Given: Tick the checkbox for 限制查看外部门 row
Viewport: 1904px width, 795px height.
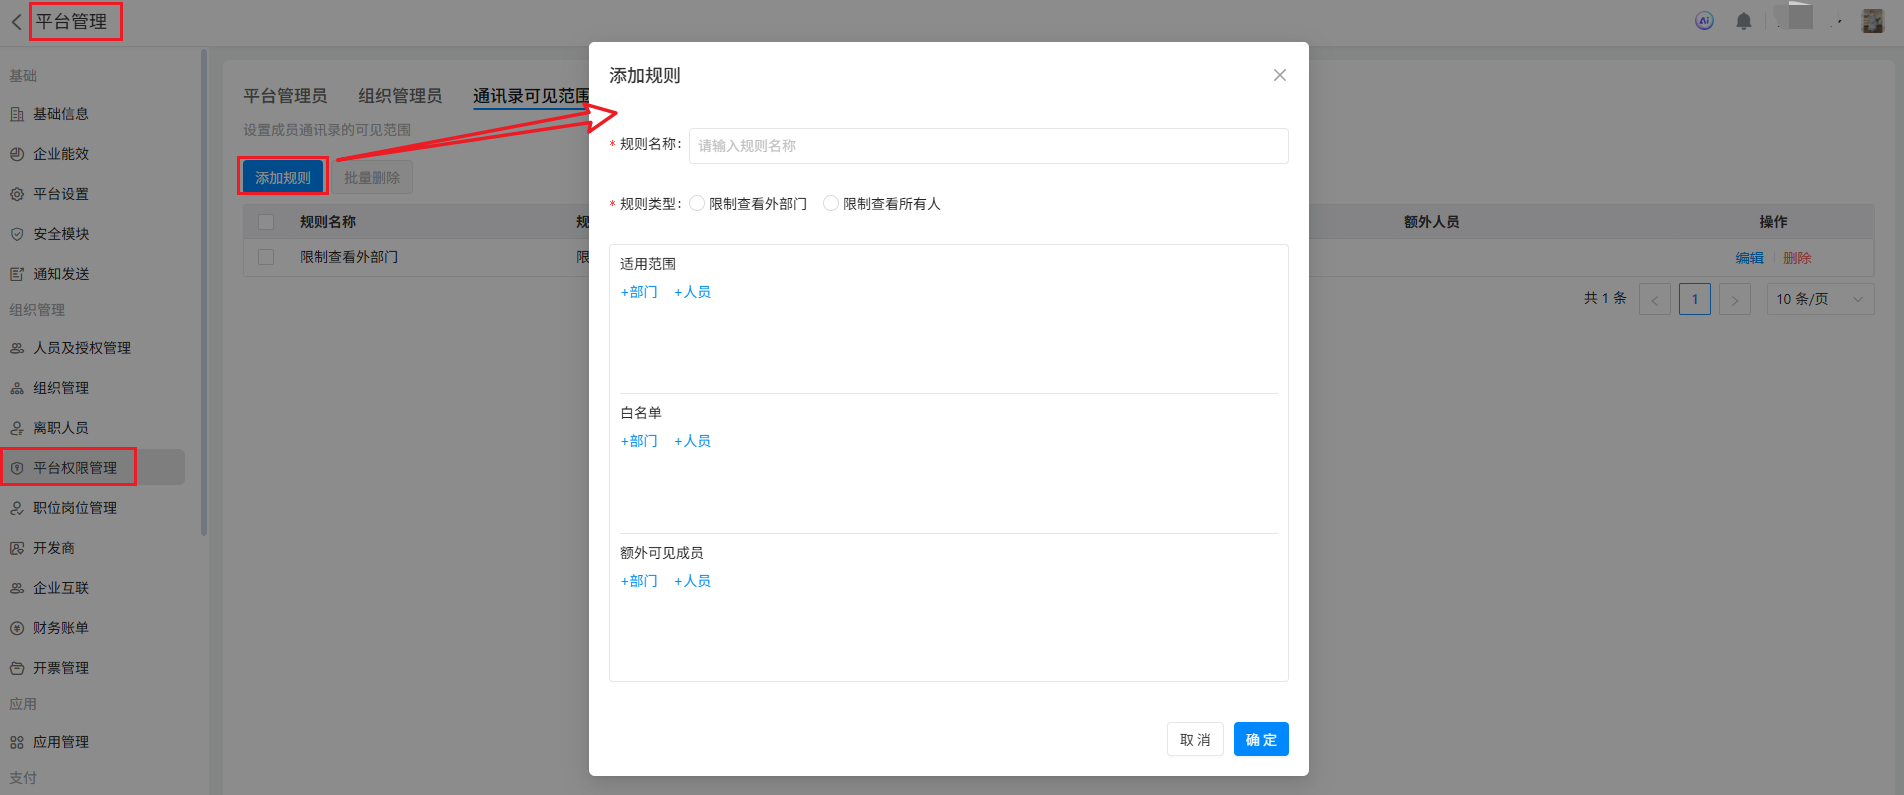Looking at the screenshot, I should (x=266, y=257).
